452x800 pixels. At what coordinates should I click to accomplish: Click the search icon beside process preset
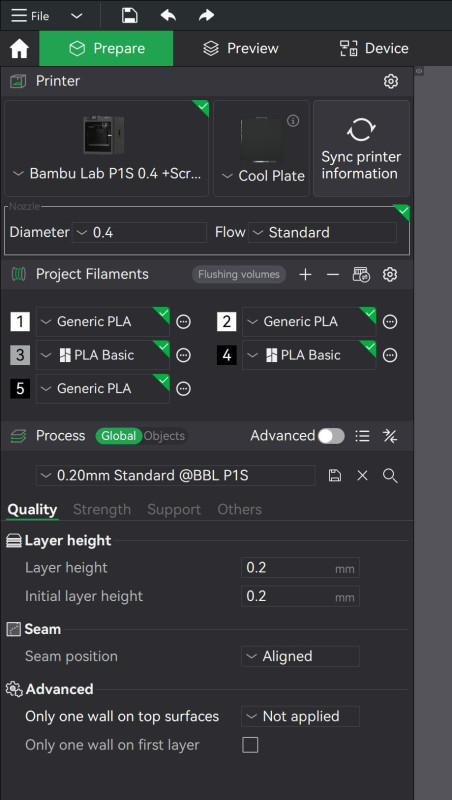point(390,476)
